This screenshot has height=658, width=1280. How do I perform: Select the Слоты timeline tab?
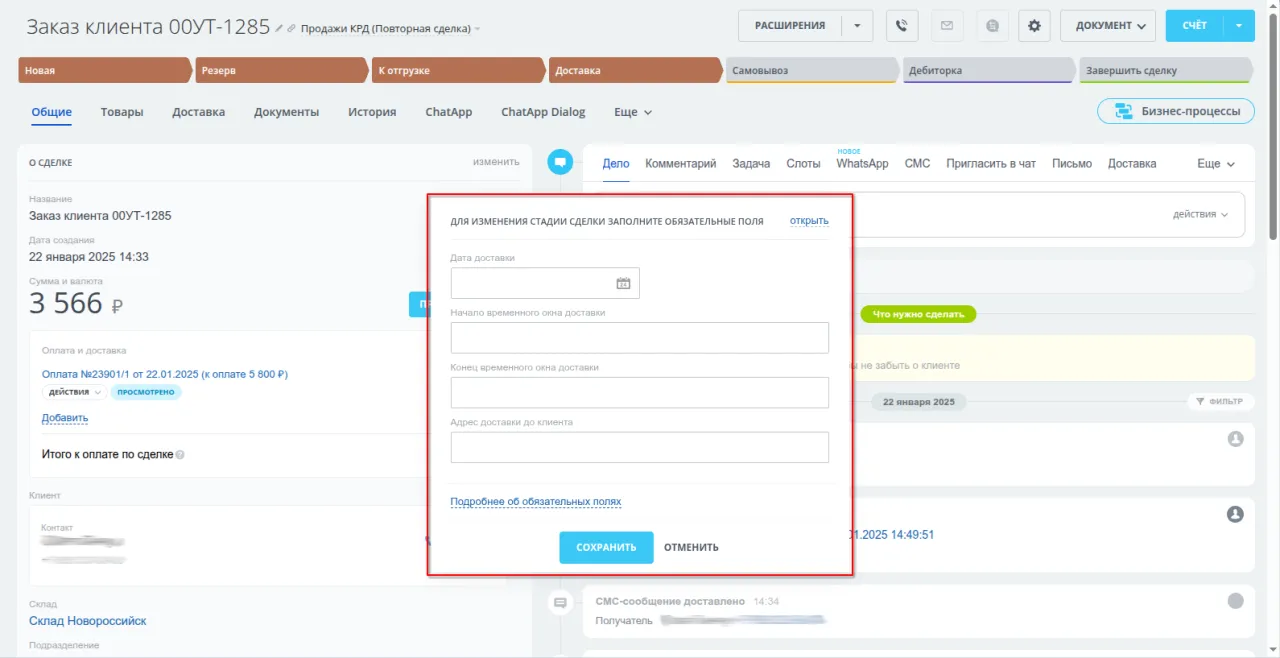pyautogui.click(x=803, y=163)
